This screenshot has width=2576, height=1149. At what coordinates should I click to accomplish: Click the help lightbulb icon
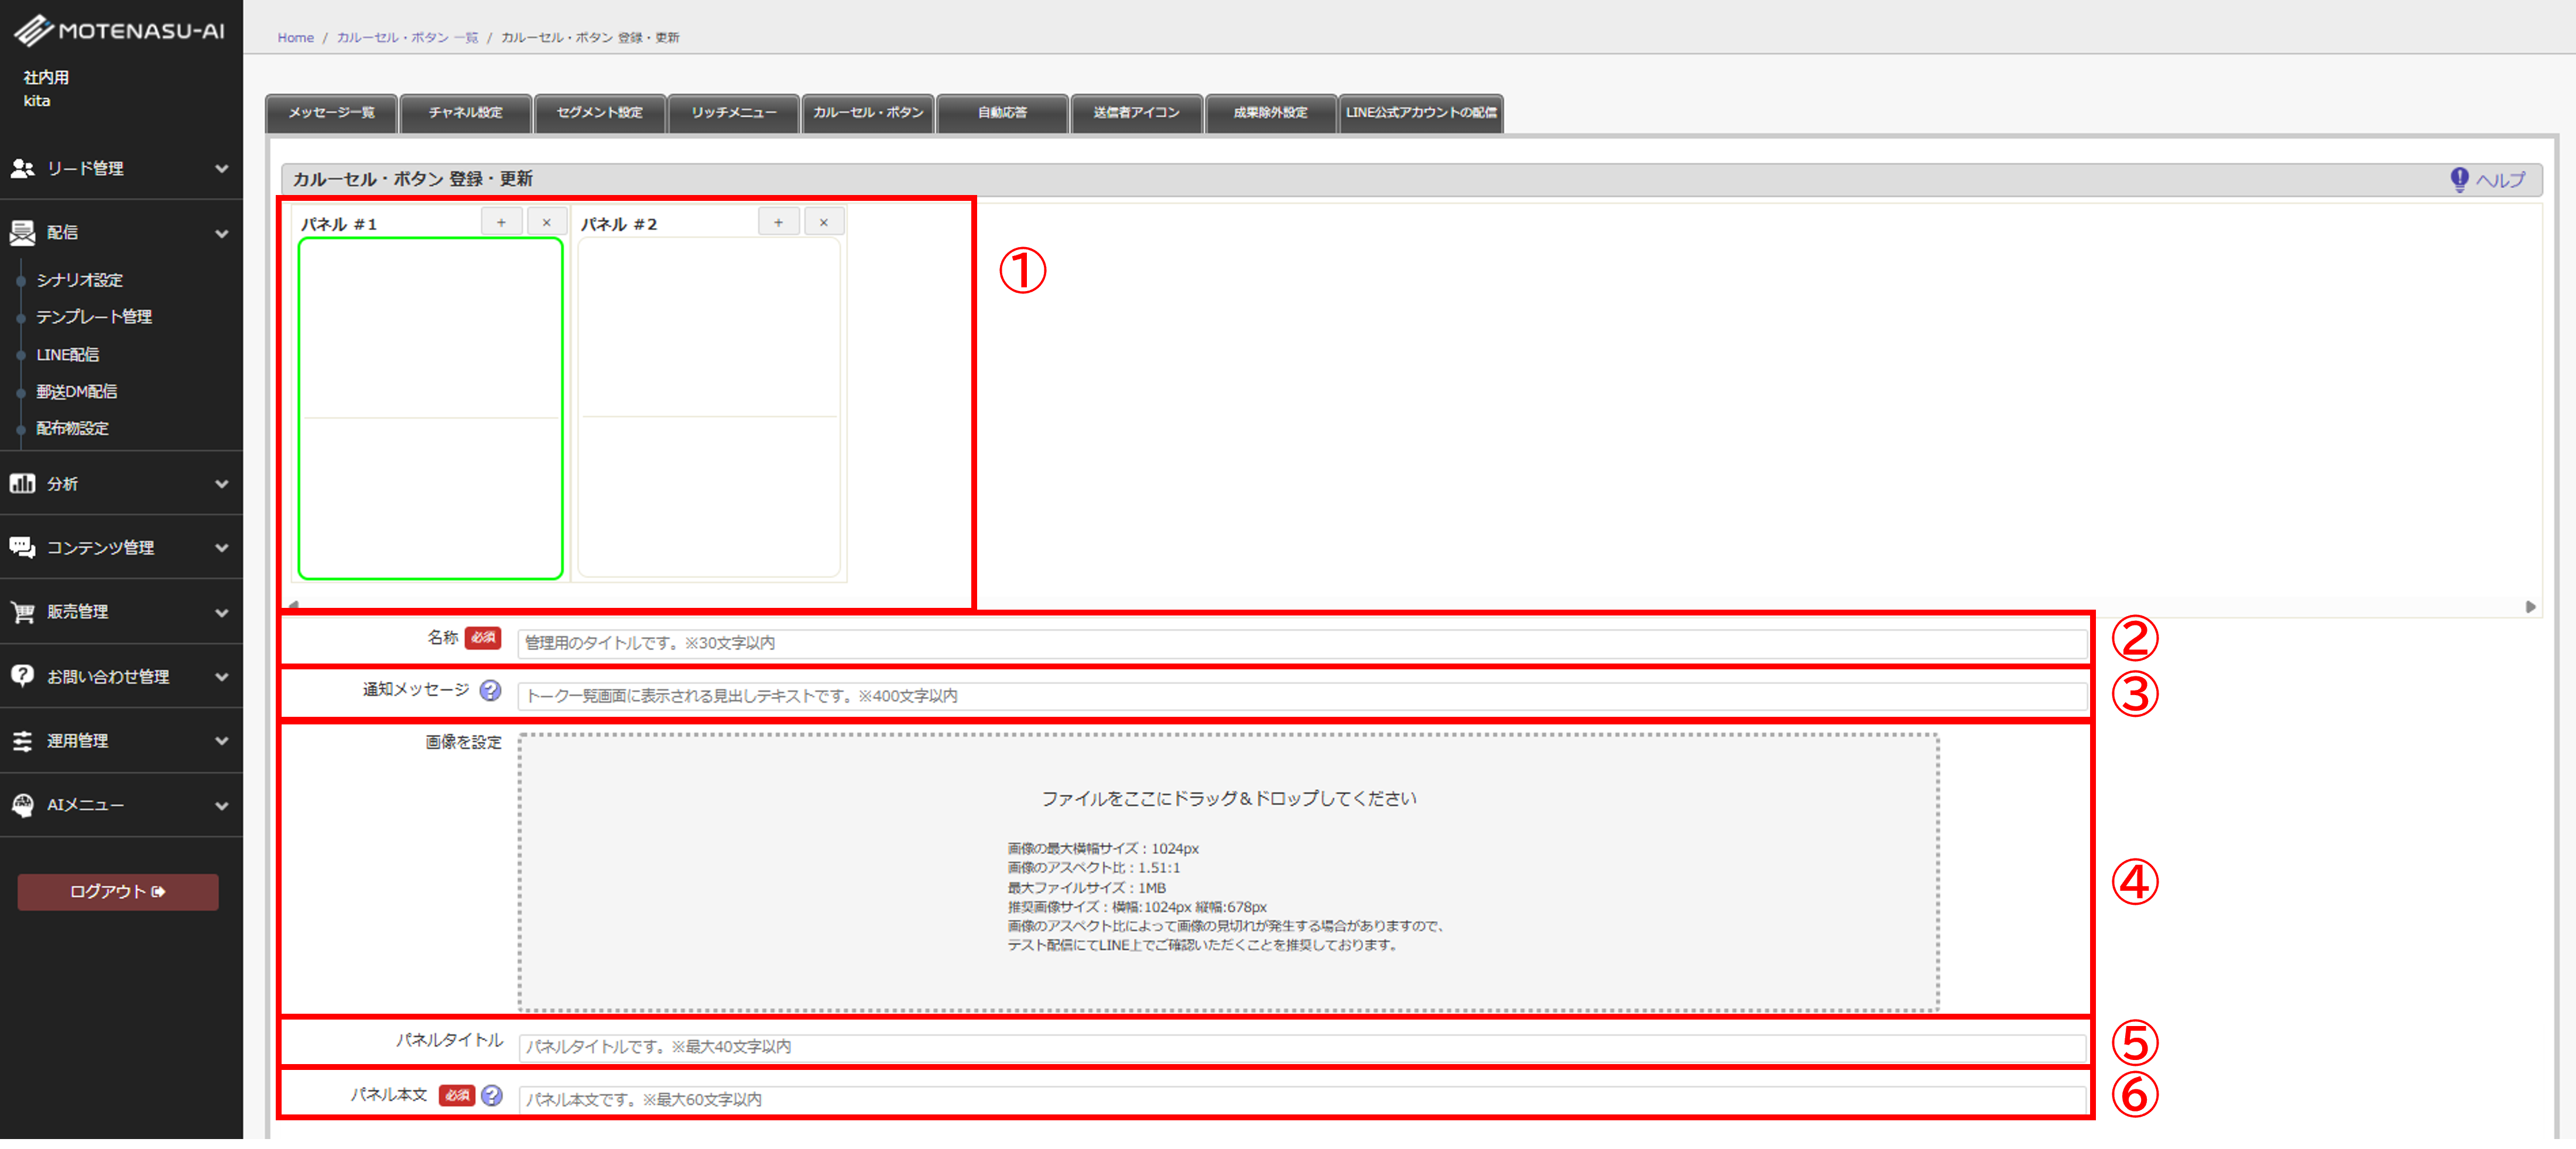pyautogui.click(x=2459, y=180)
